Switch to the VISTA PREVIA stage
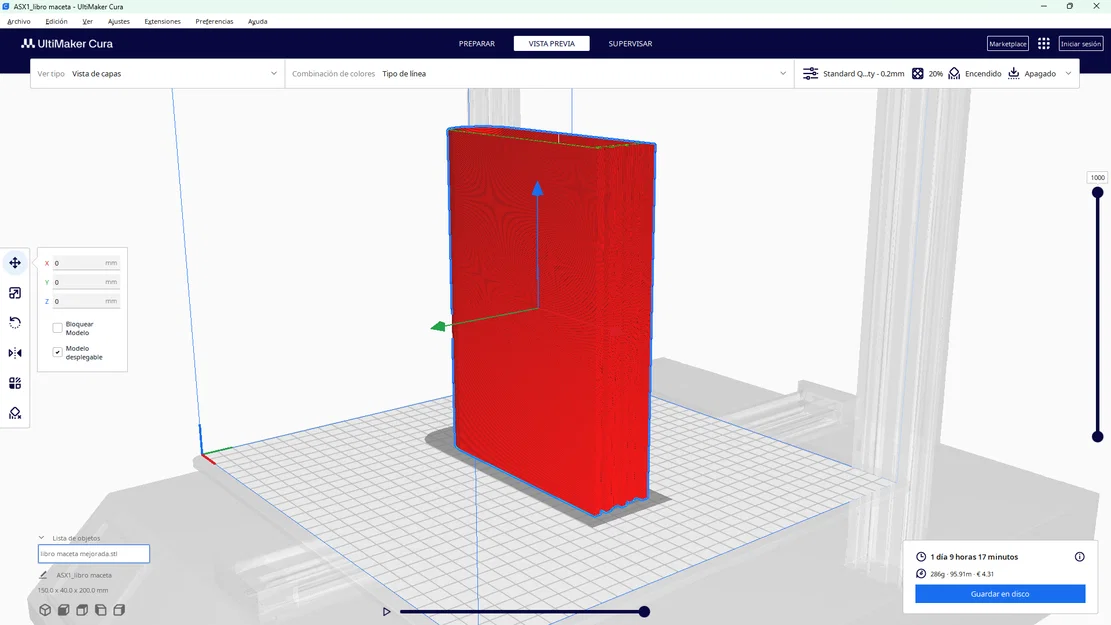The width and height of the screenshot is (1111, 625). click(x=552, y=43)
